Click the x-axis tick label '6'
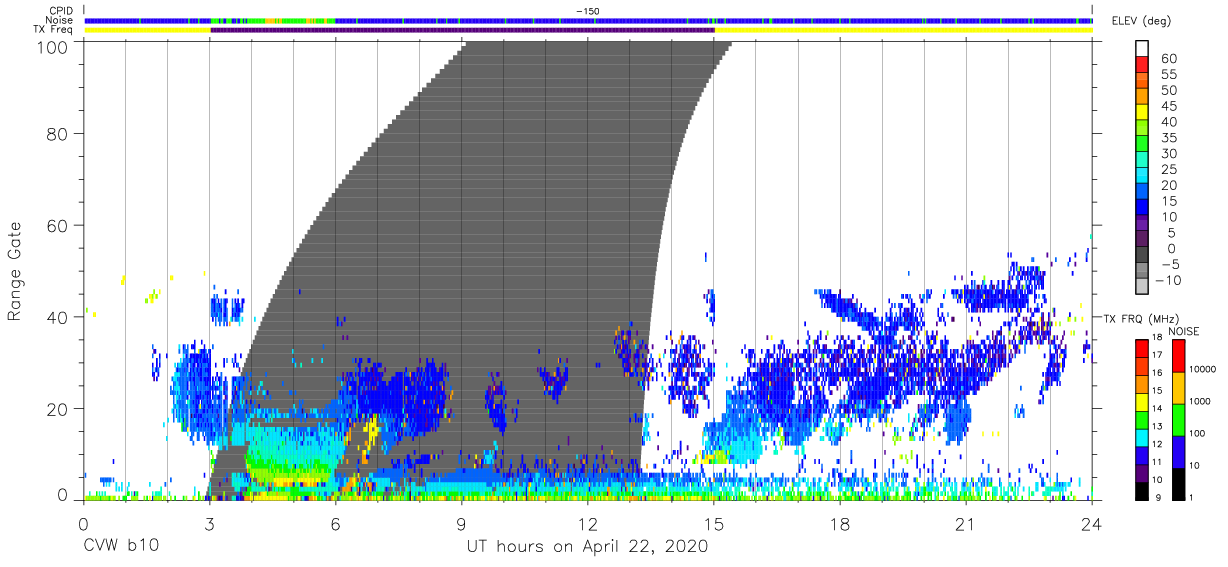The height and width of the screenshot is (567, 1228). [x=335, y=524]
